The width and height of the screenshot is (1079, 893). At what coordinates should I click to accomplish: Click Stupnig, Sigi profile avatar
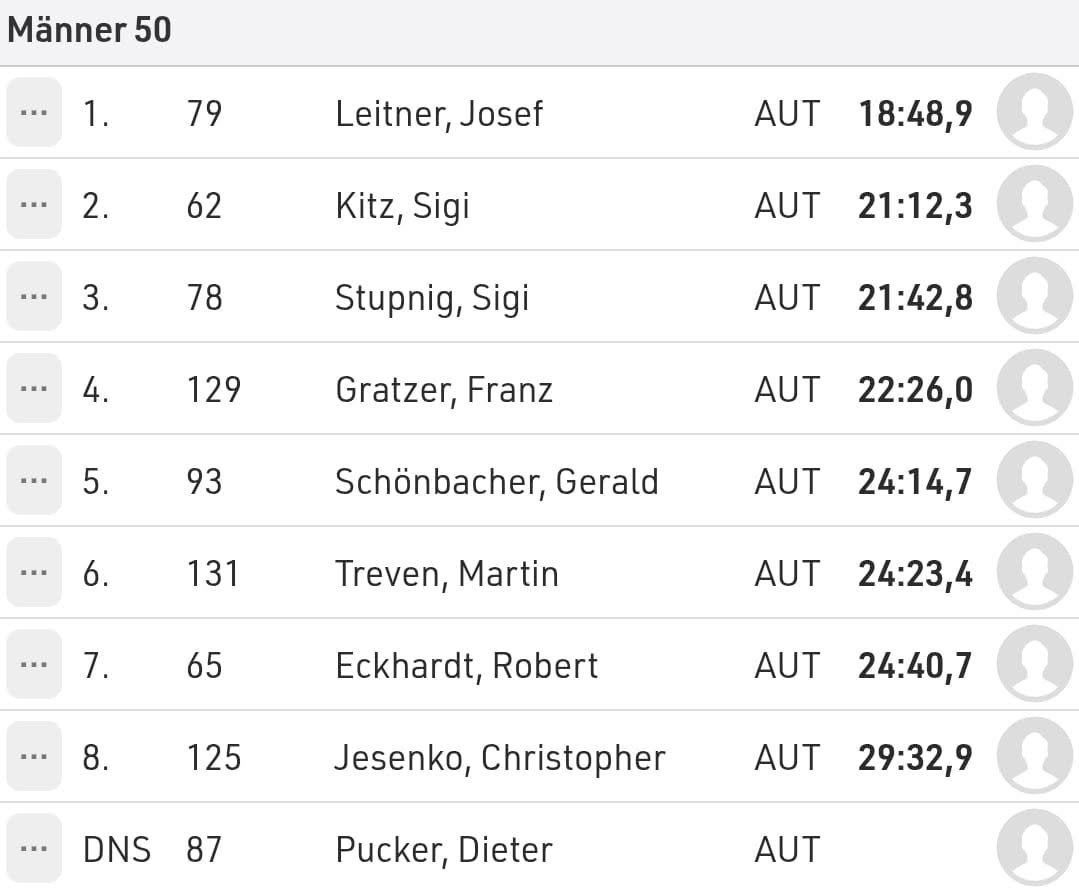[1035, 296]
